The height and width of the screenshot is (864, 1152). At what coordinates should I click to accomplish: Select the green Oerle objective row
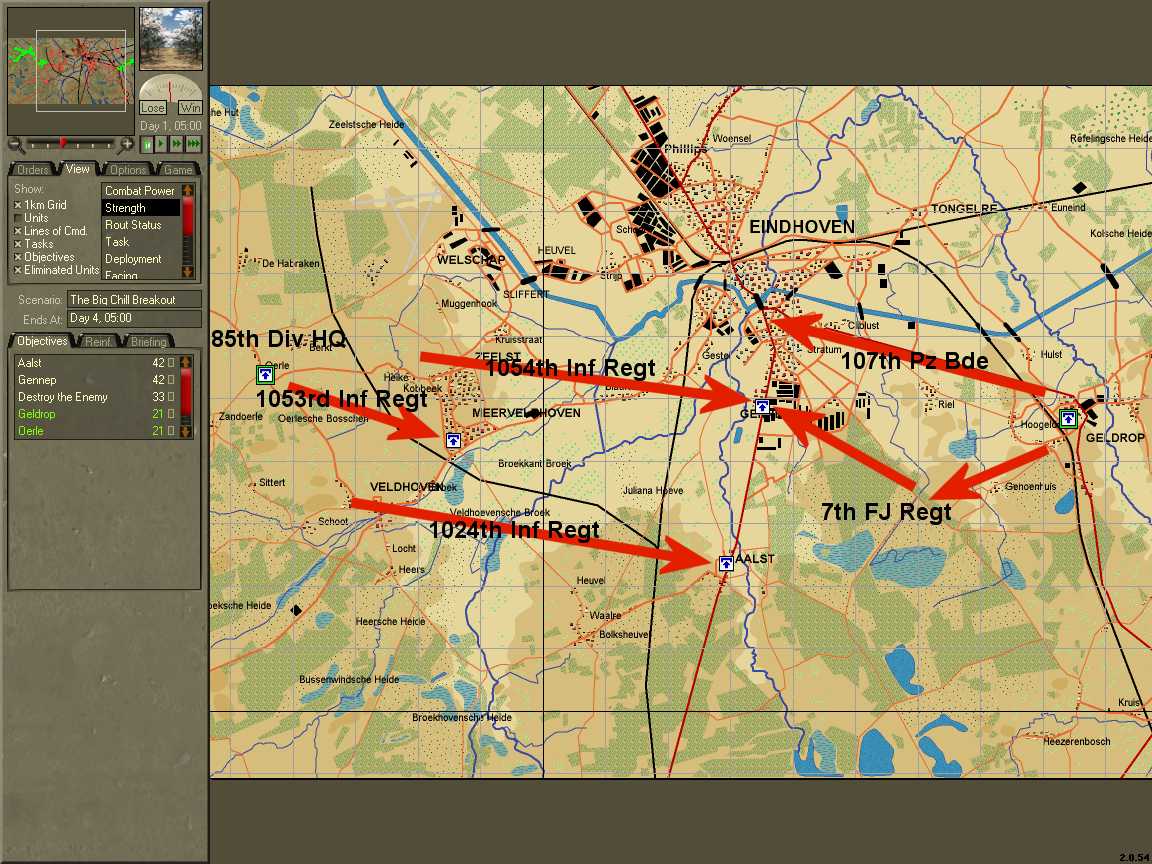coord(96,431)
